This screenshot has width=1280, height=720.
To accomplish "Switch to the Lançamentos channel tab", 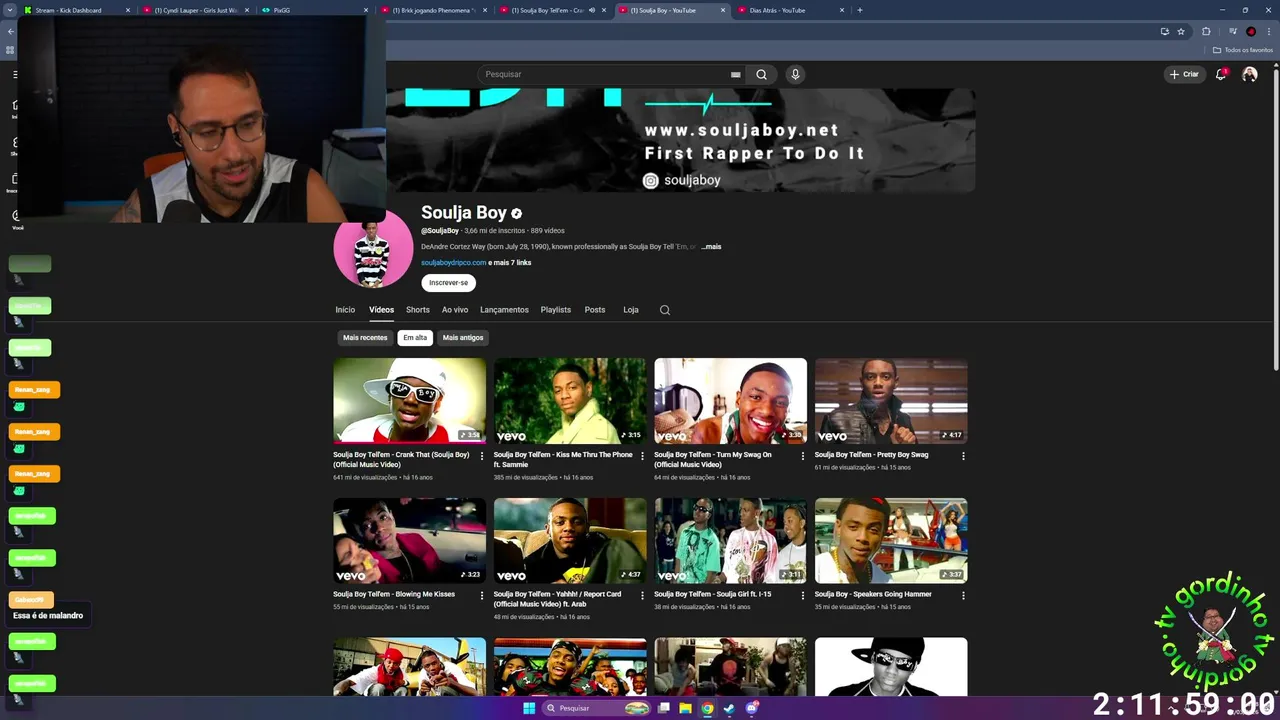I will 504,310.
